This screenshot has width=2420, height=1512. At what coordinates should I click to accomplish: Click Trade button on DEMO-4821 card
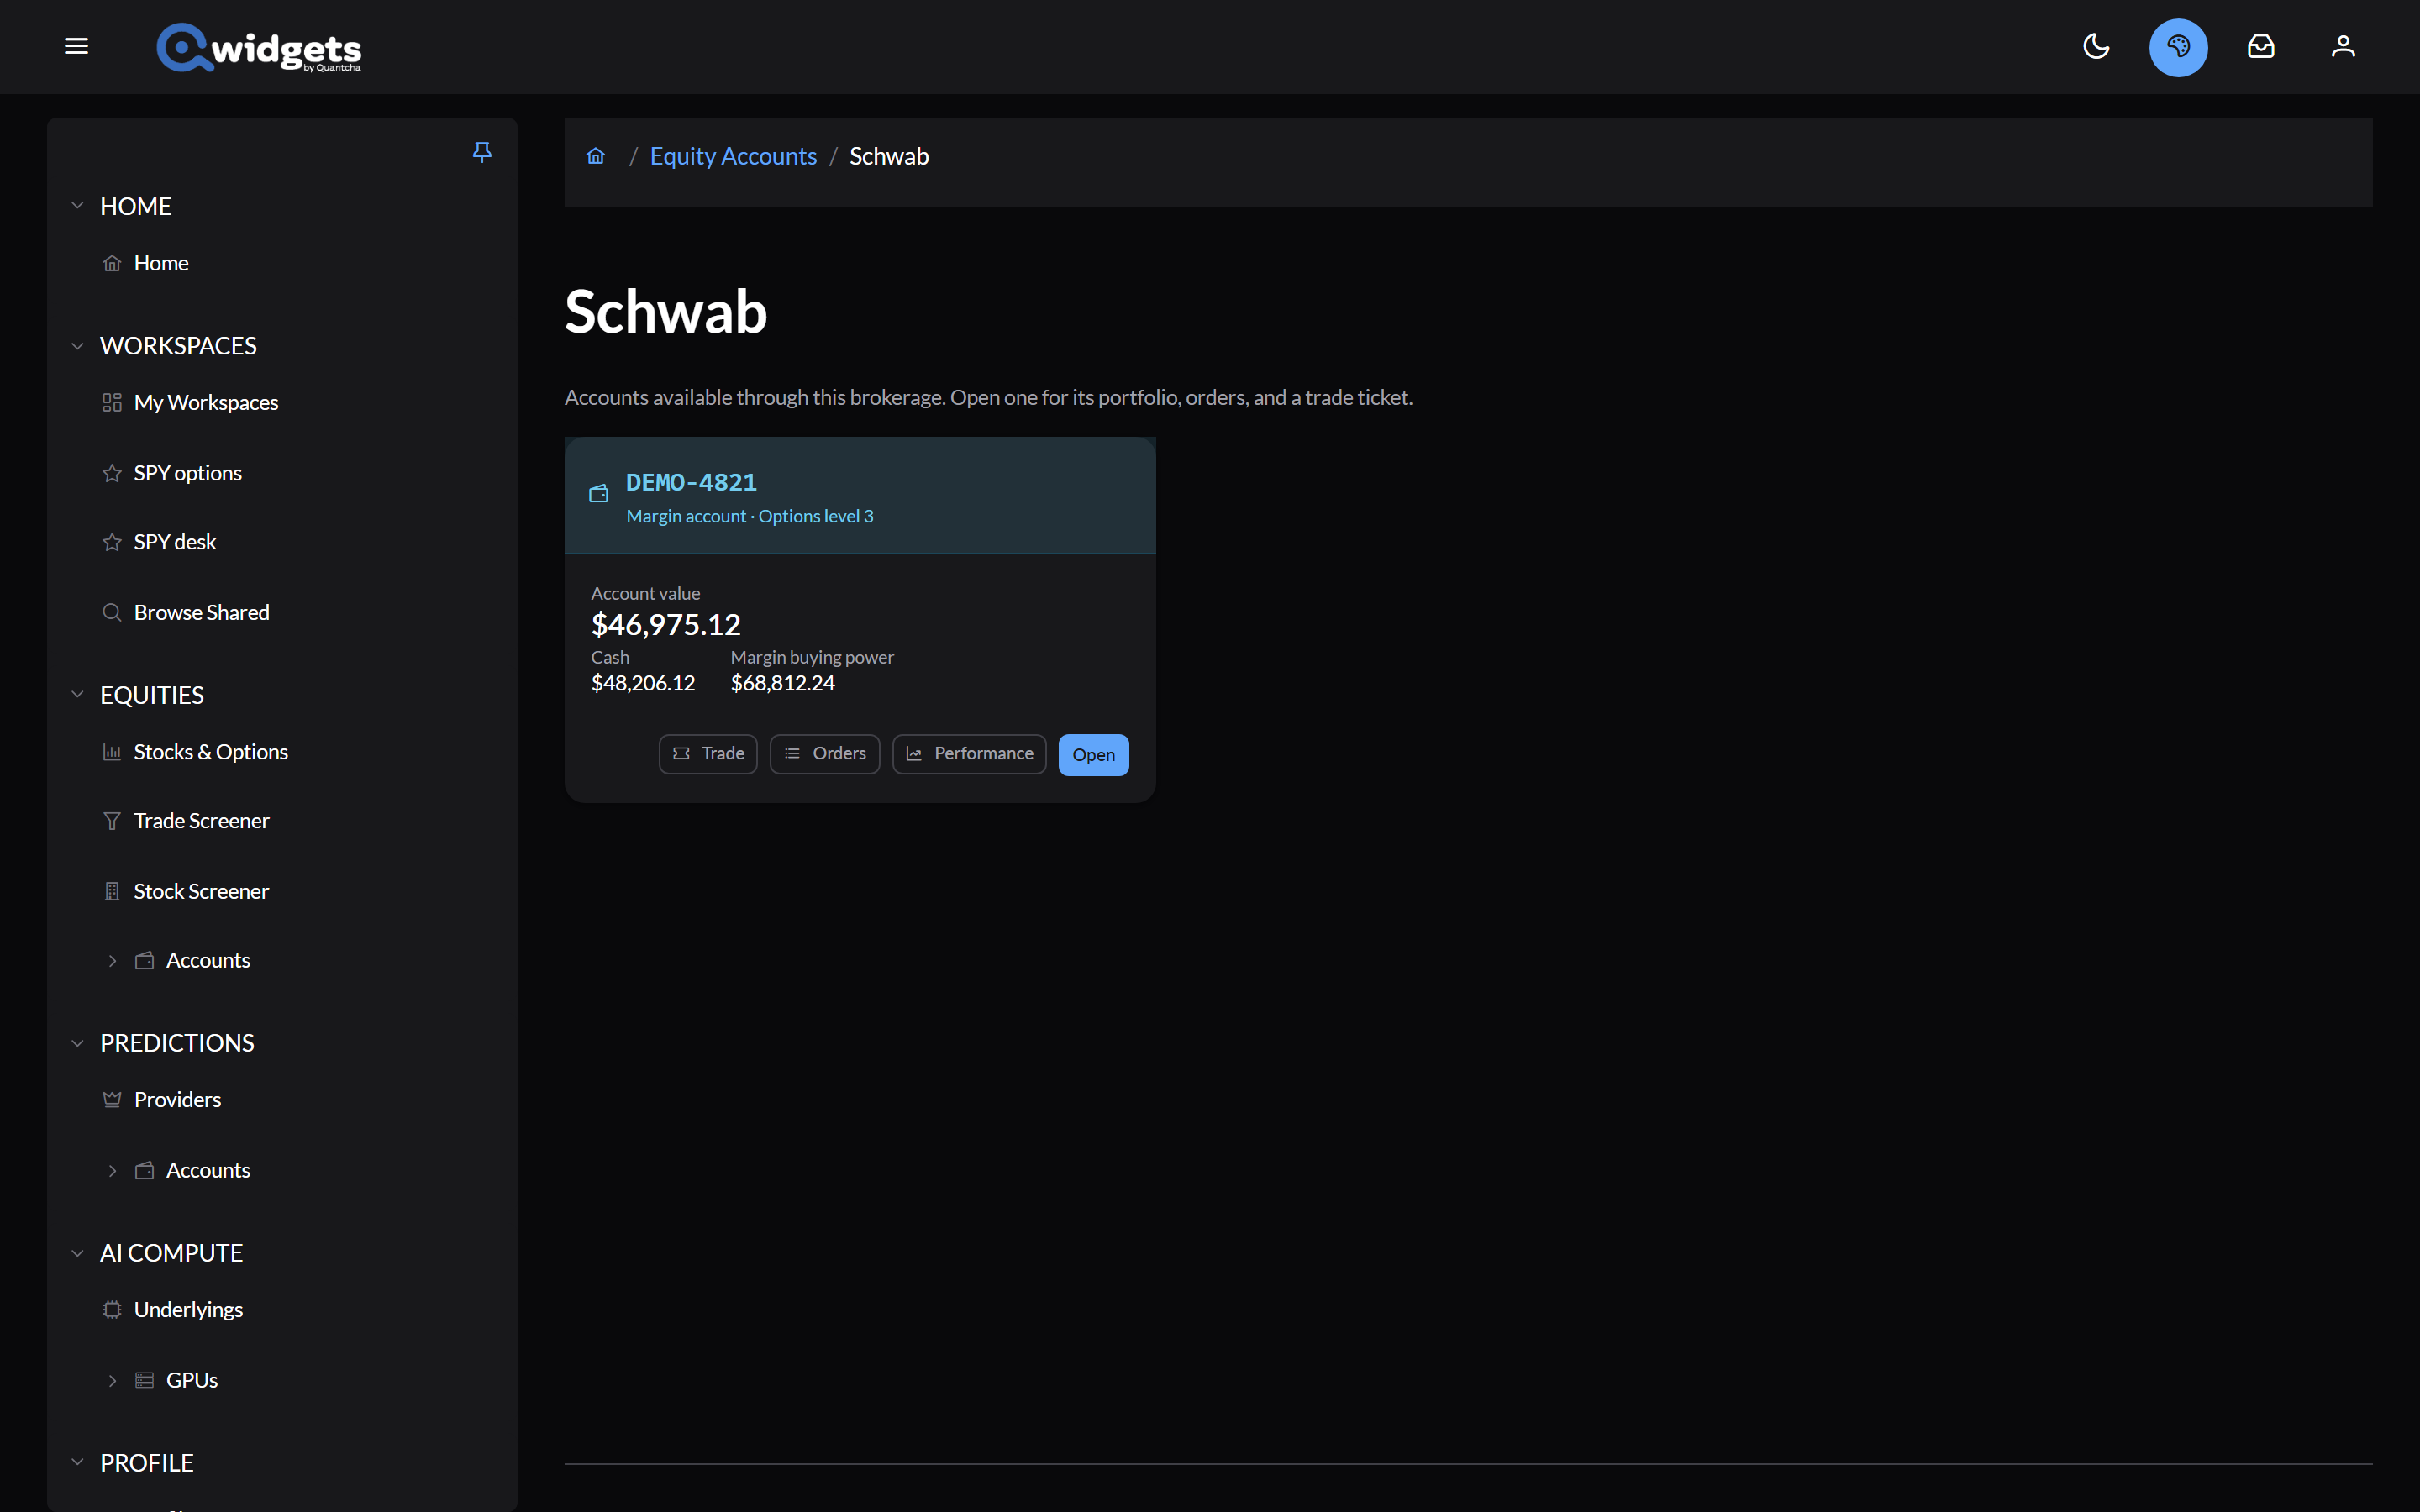tap(708, 754)
